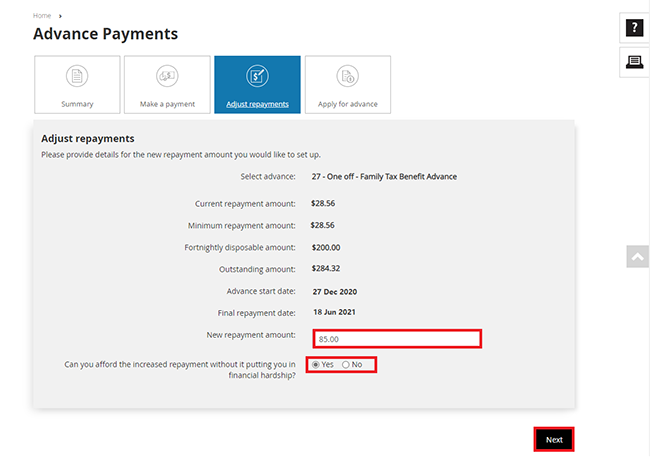
Task: Click the 'Advance start date:' label
Action: (x=261, y=291)
